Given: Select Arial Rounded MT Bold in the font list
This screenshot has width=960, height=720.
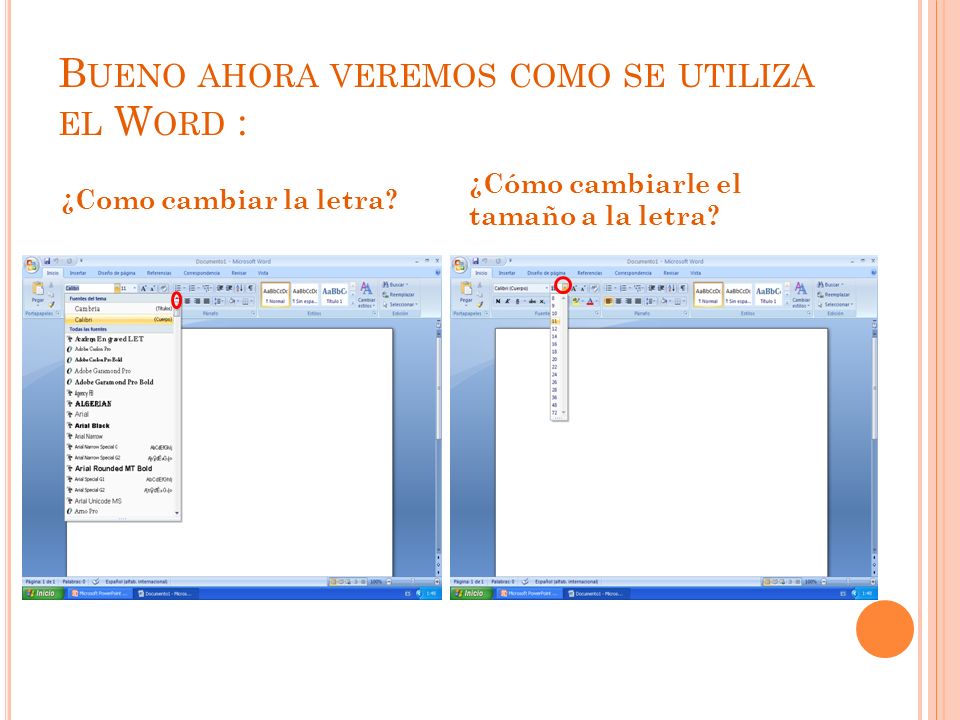Looking at the screenshot, I should (121, 468).
